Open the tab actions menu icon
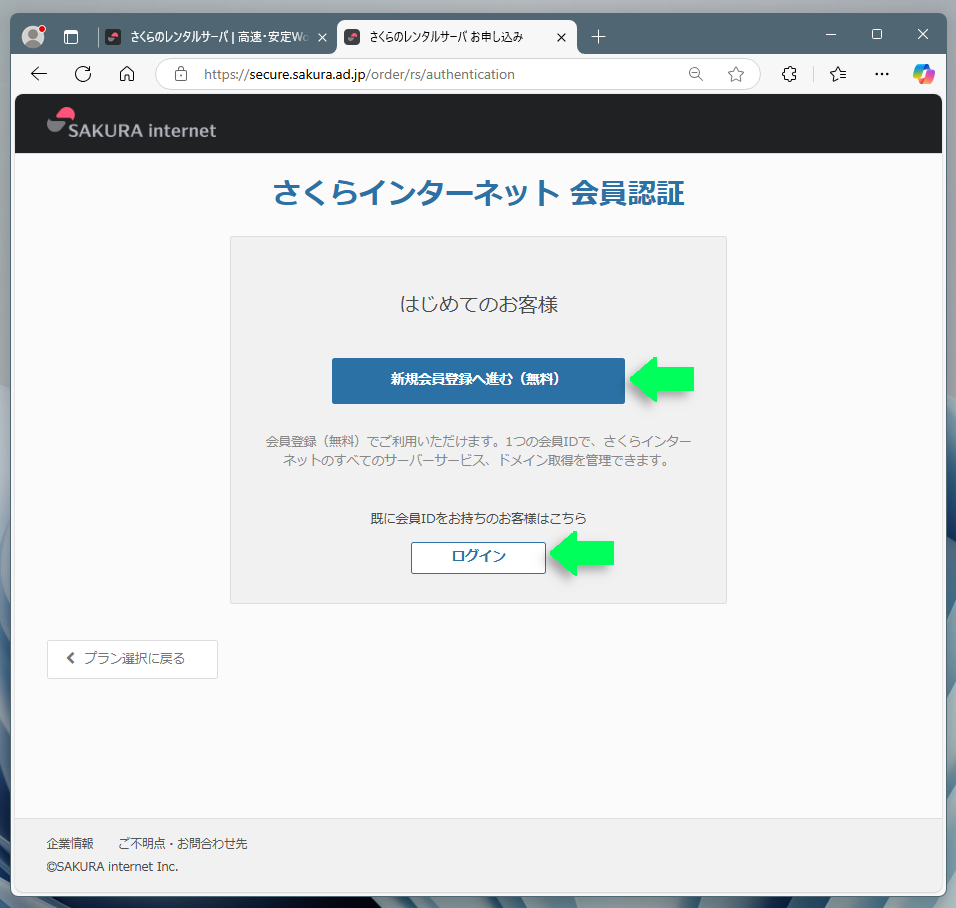The height and width of the screenshot is (908, 956). pyautogui.click(x=71, y=37)
